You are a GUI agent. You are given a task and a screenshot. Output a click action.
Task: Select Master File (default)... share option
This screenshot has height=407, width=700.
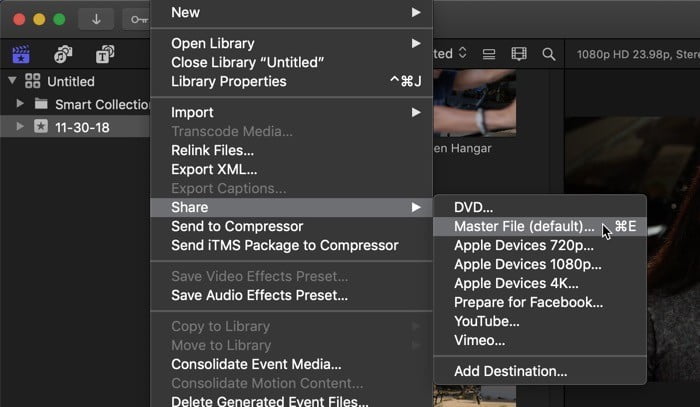tap(540, 226)
